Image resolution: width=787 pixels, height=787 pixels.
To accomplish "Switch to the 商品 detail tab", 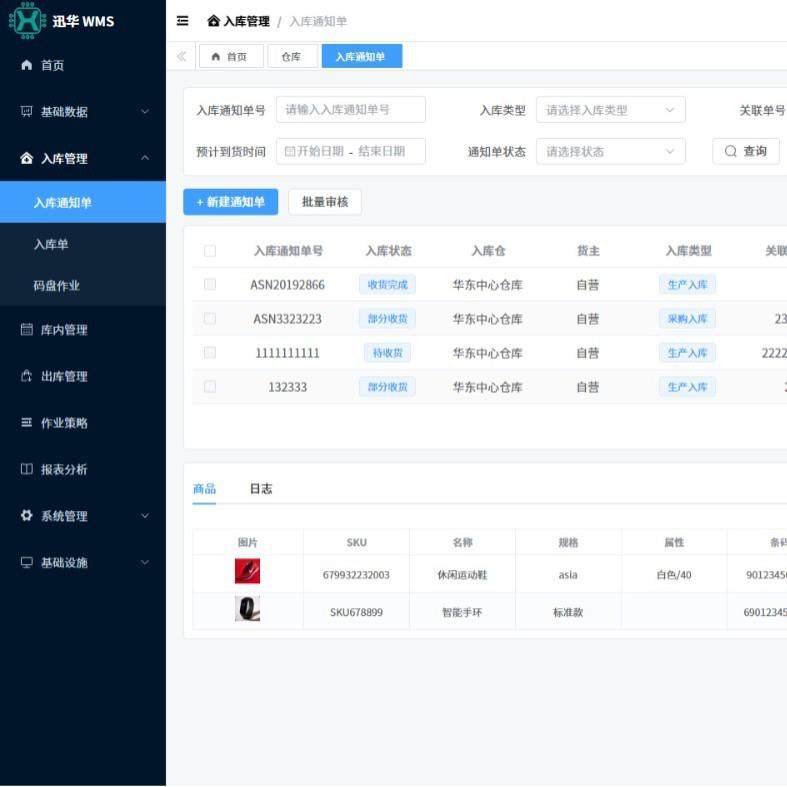I will pos(204,488).
